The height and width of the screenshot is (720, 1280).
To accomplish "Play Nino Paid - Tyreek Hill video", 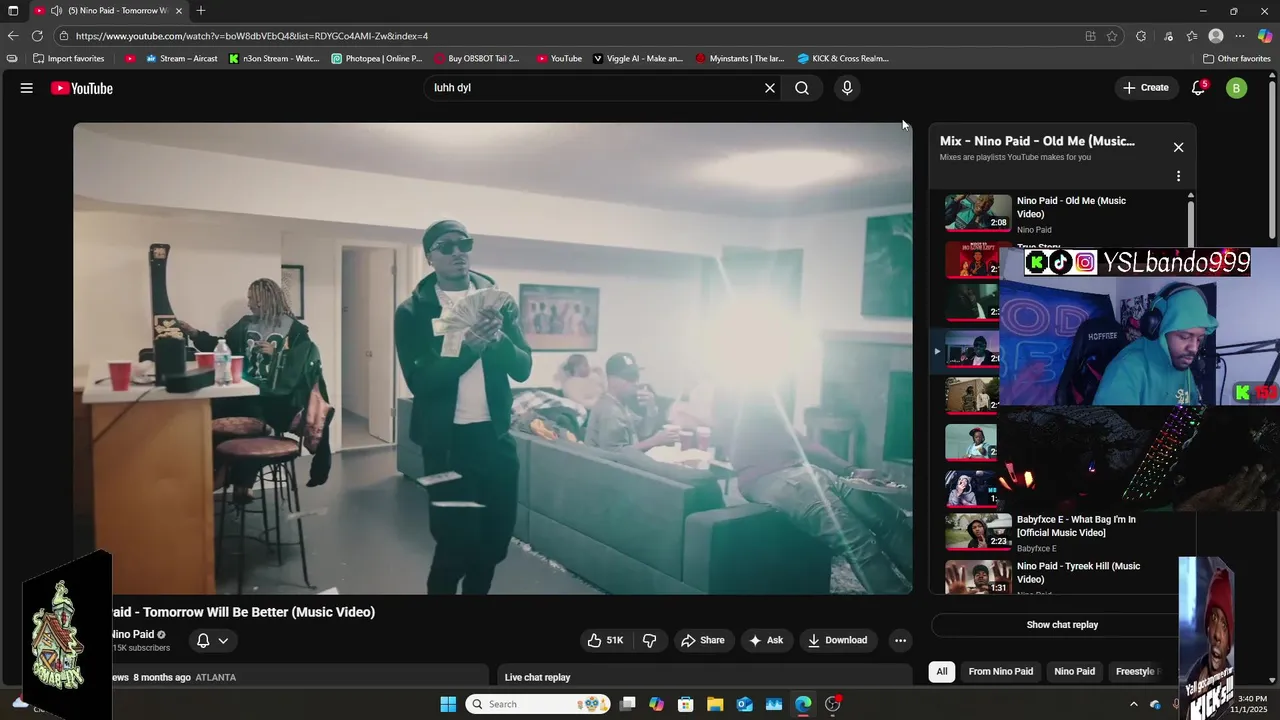I will pos(1060,577).
